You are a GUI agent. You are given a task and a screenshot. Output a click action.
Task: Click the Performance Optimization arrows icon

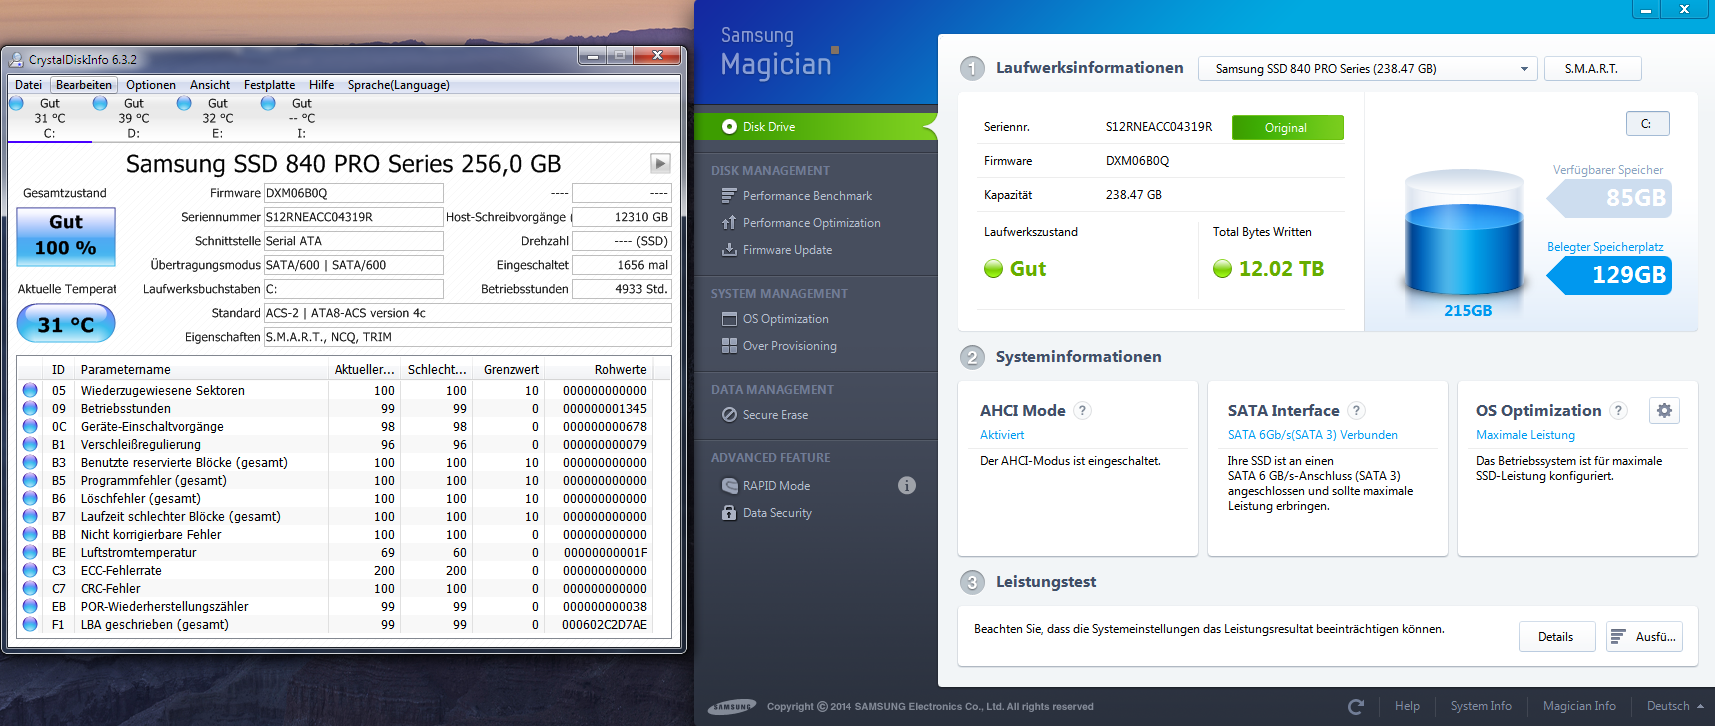tap(729, 223)
